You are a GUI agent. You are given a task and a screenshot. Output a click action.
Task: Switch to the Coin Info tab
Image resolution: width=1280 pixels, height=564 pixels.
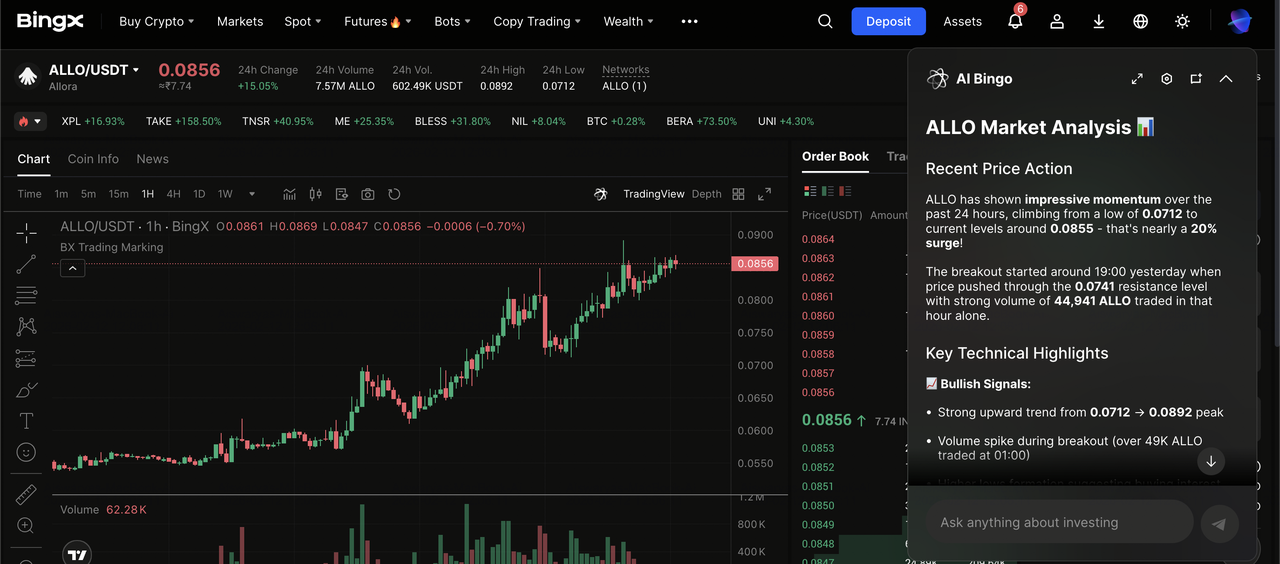click(x=93, y=159)
